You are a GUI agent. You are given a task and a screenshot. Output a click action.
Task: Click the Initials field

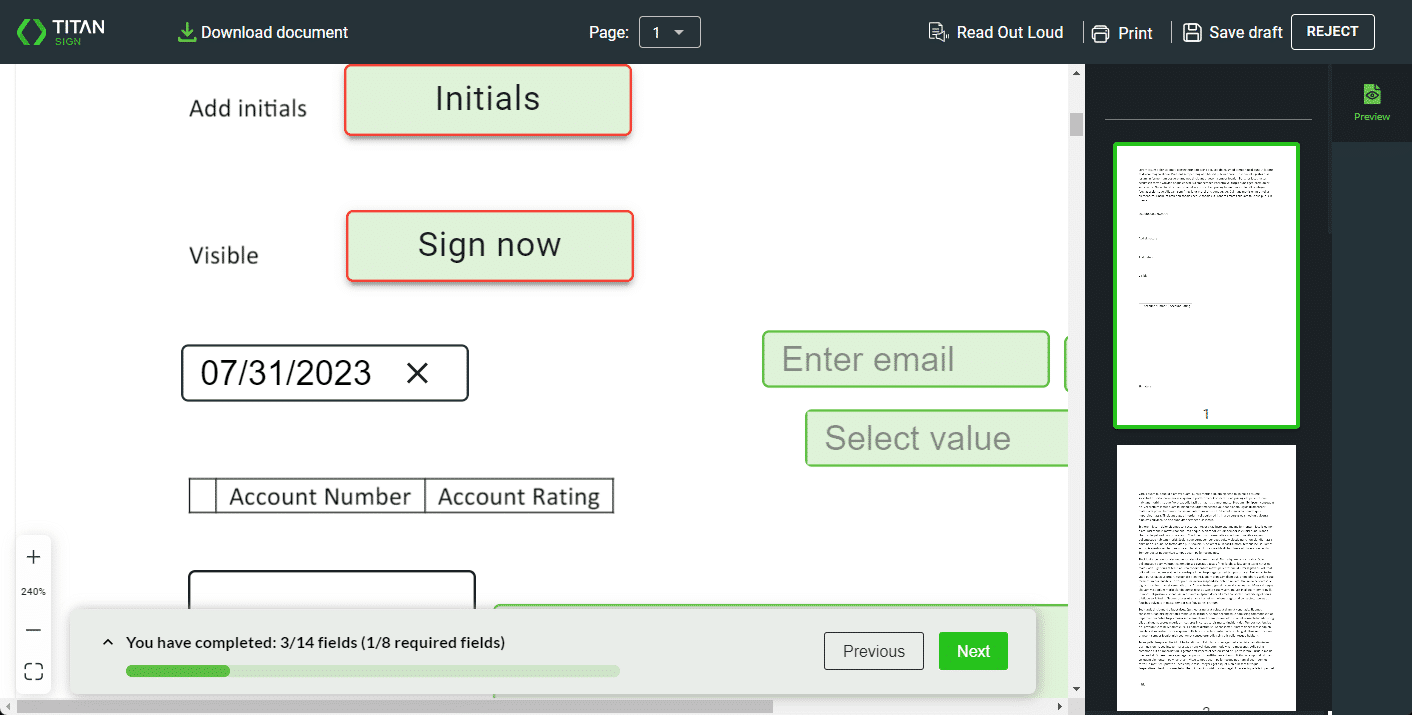click(x=487, y=99)
